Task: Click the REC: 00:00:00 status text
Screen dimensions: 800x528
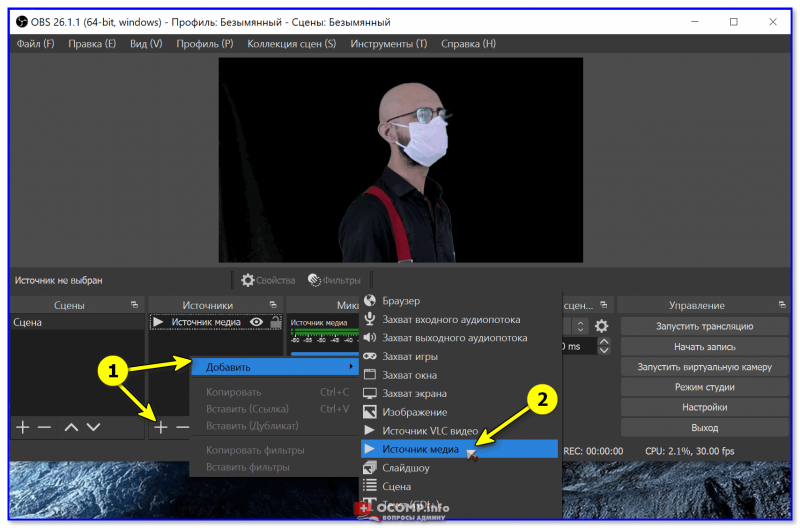Action: [593, 451]
